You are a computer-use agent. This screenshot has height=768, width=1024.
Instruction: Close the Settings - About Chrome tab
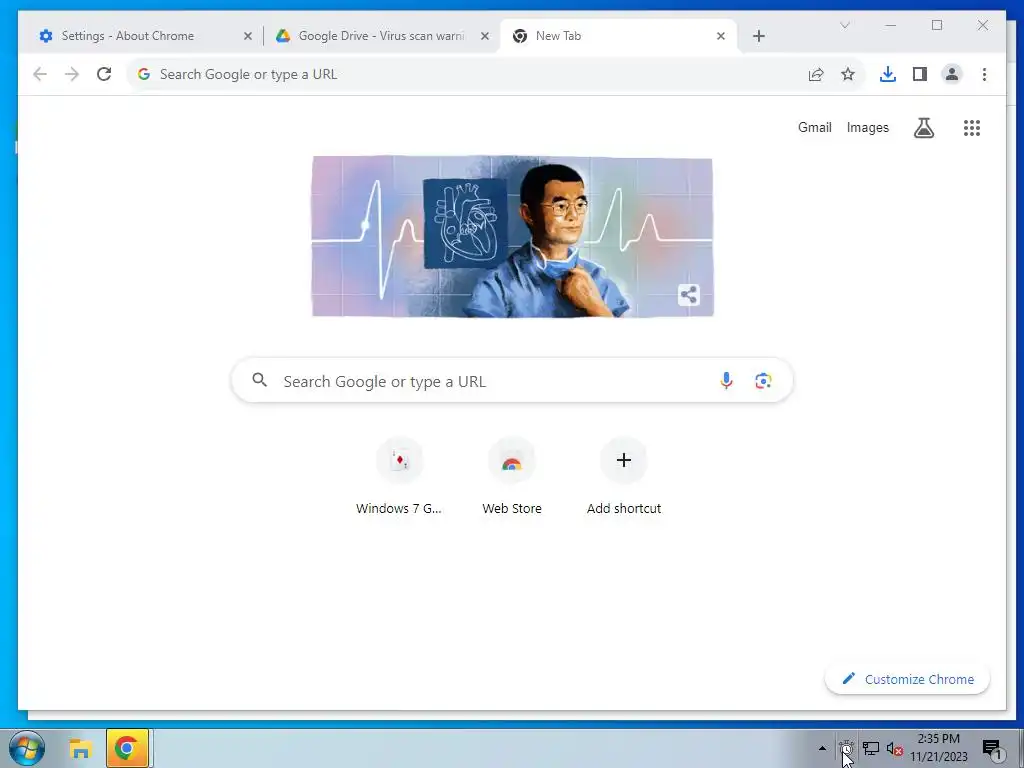click(248, 36)
